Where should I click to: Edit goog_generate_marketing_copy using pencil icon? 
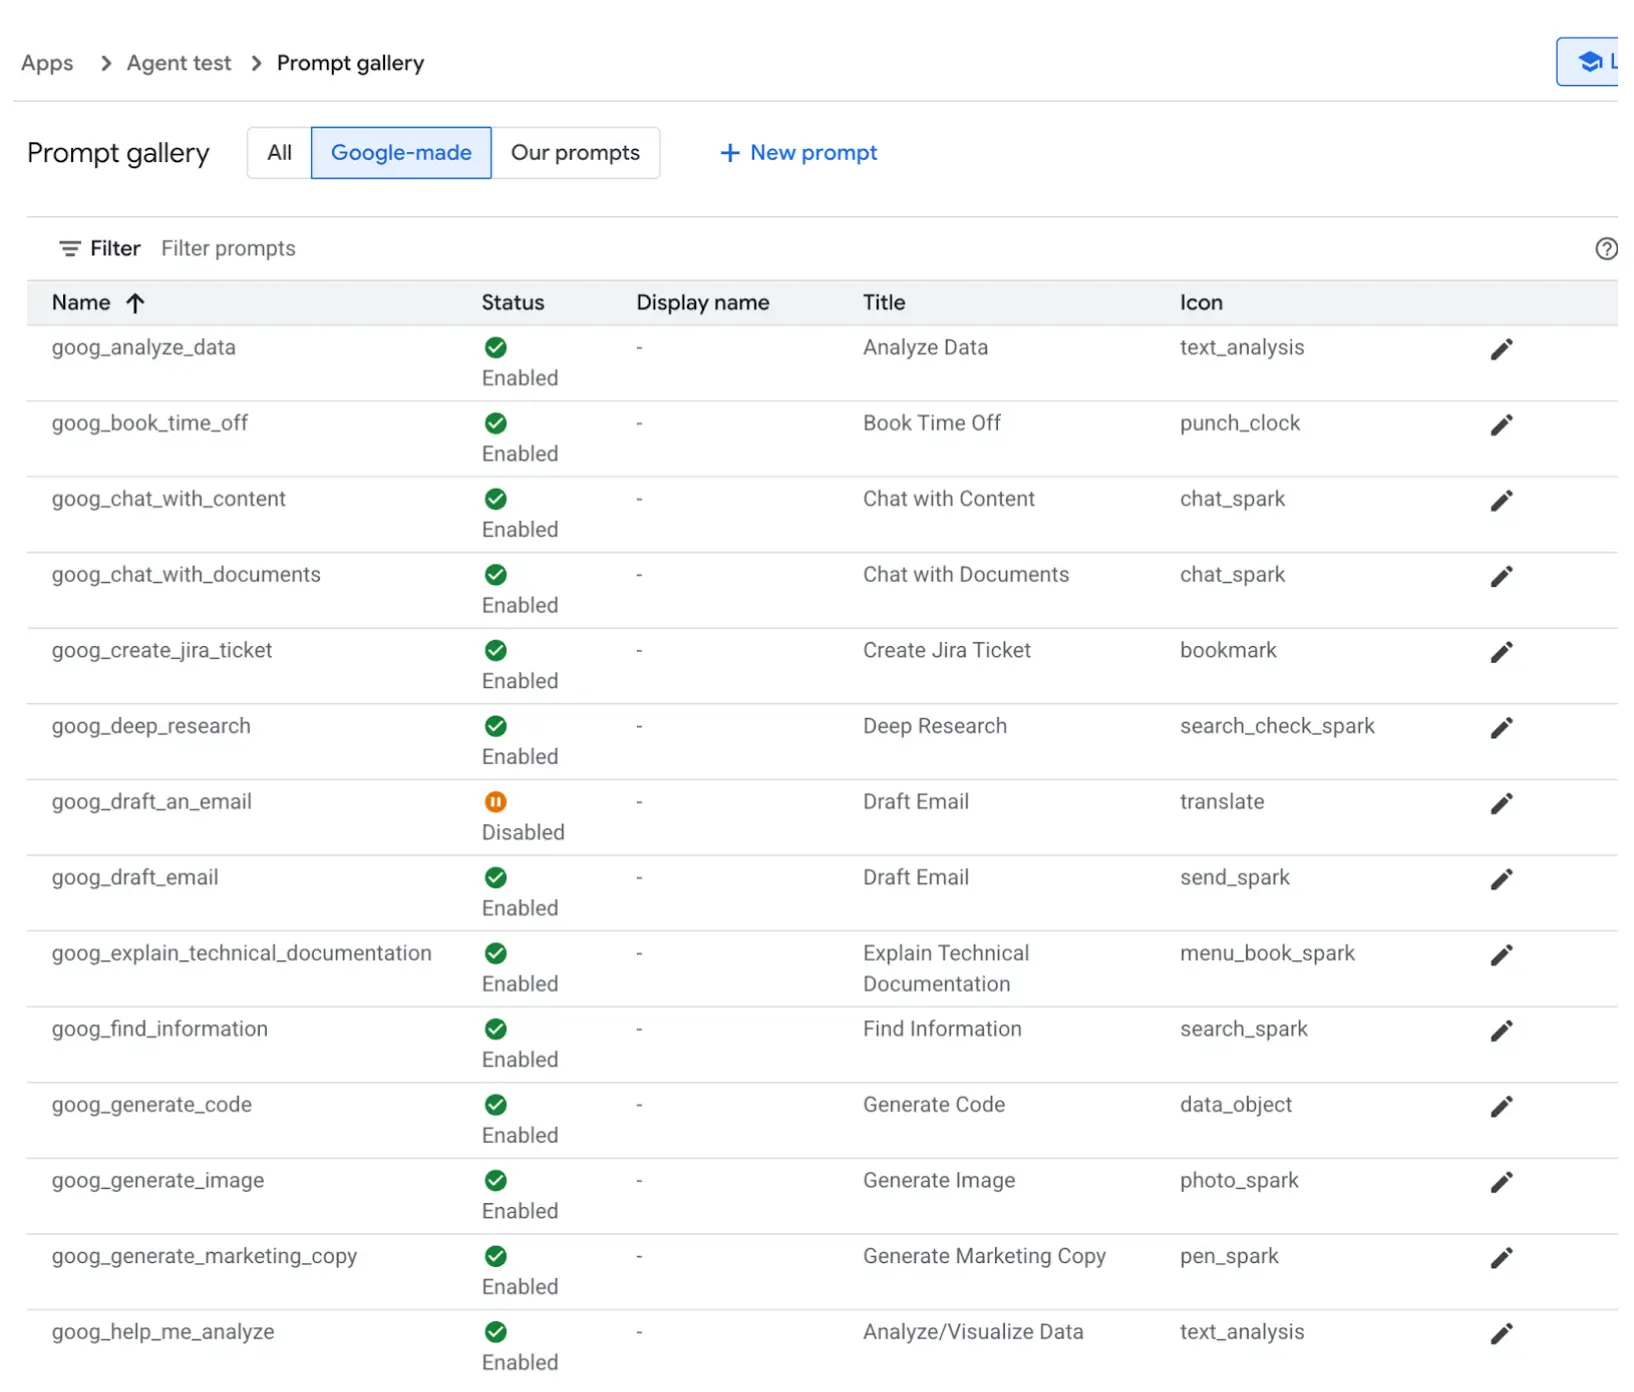coord(1500,1258)
